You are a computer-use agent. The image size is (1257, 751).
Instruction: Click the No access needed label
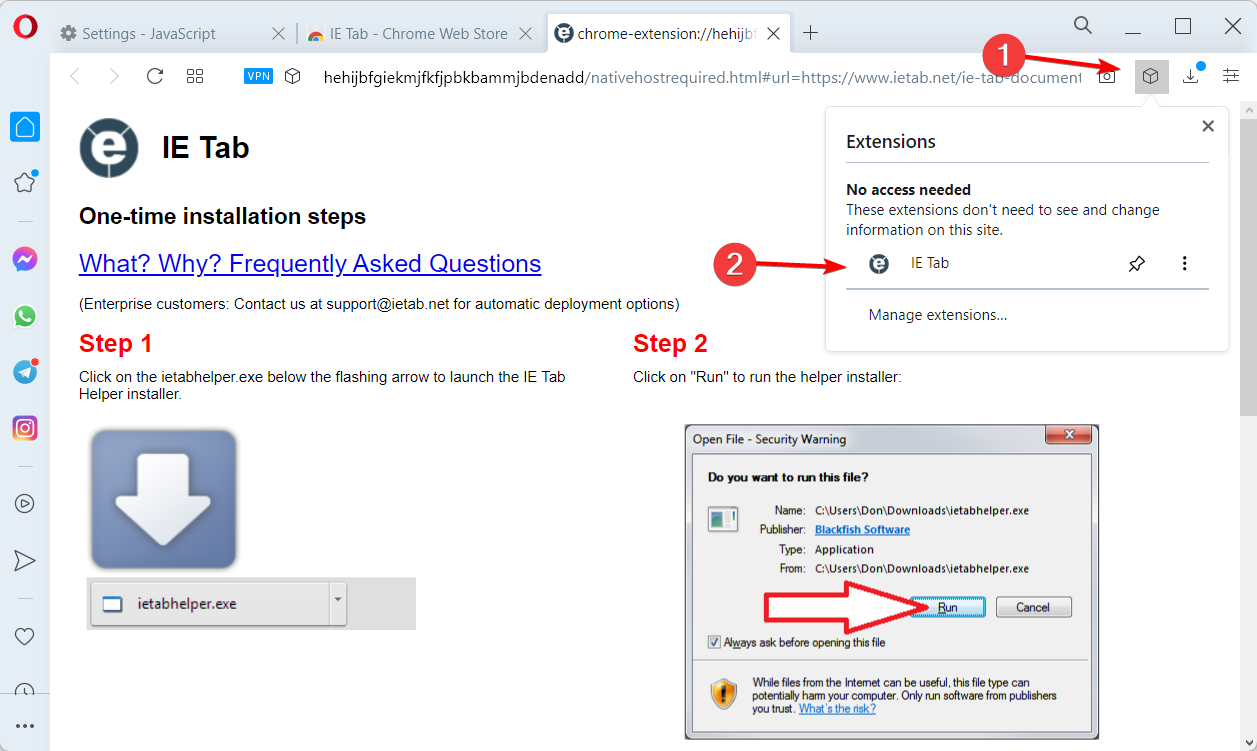909,190
